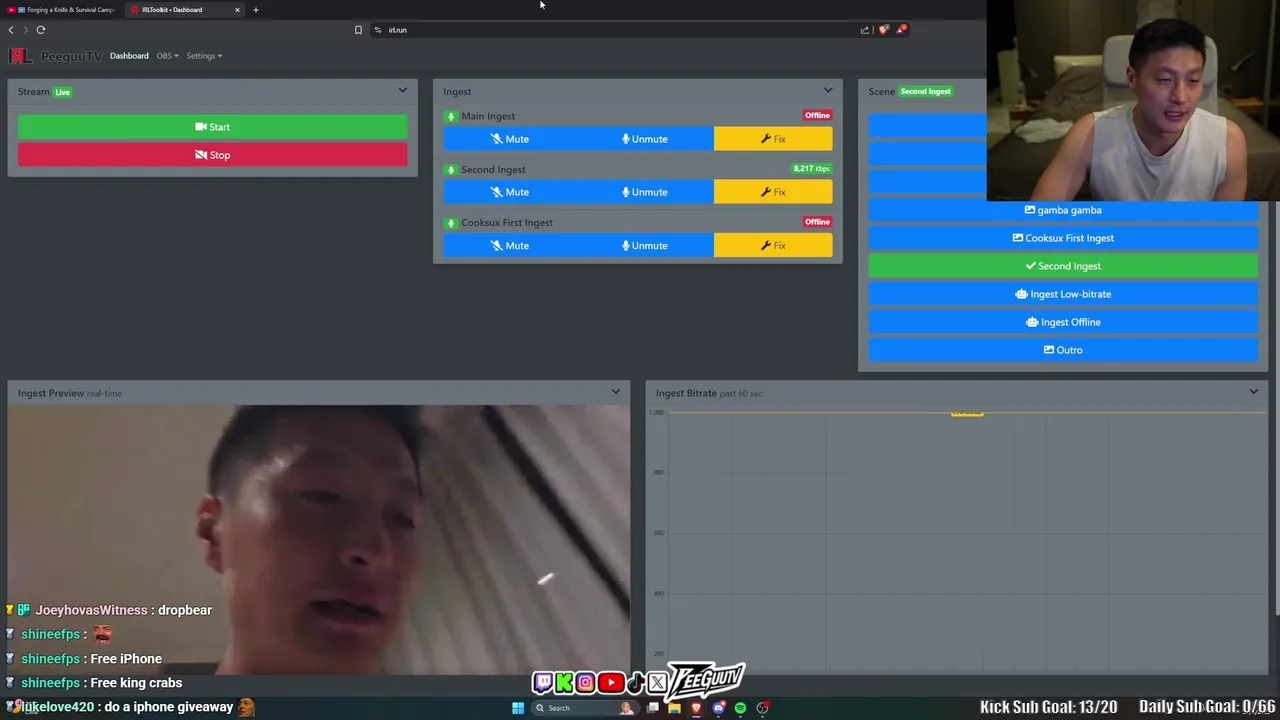Open the OBS dropdown menu
This screenshot has width=1280, height=720.
click(x=167, y=56)
